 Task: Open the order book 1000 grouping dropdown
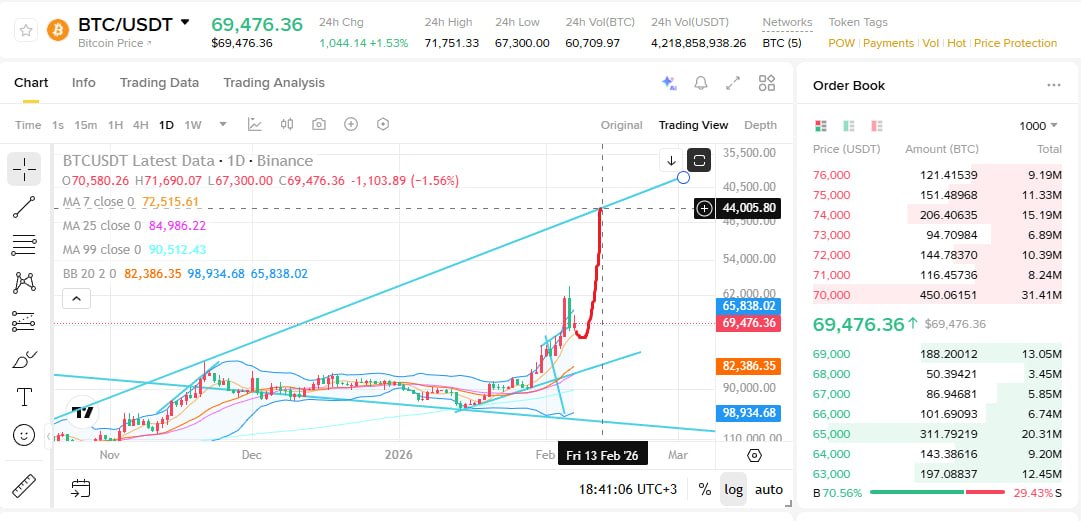[x=1038, y=125]
